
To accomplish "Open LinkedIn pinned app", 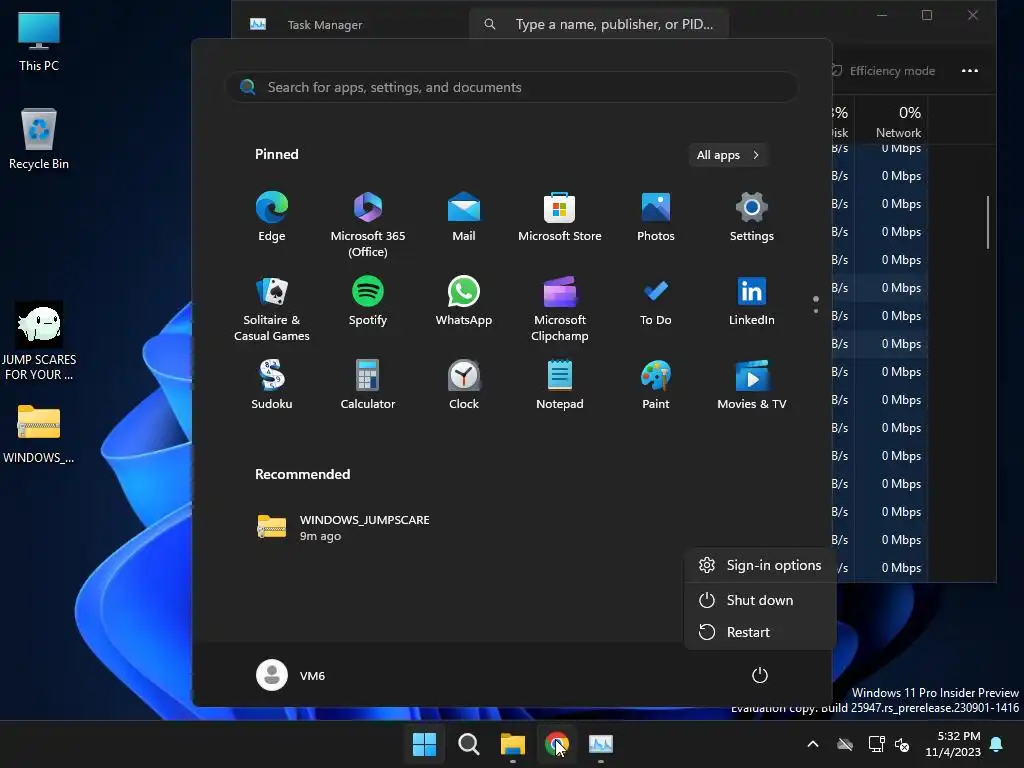I will pos(752,302).
